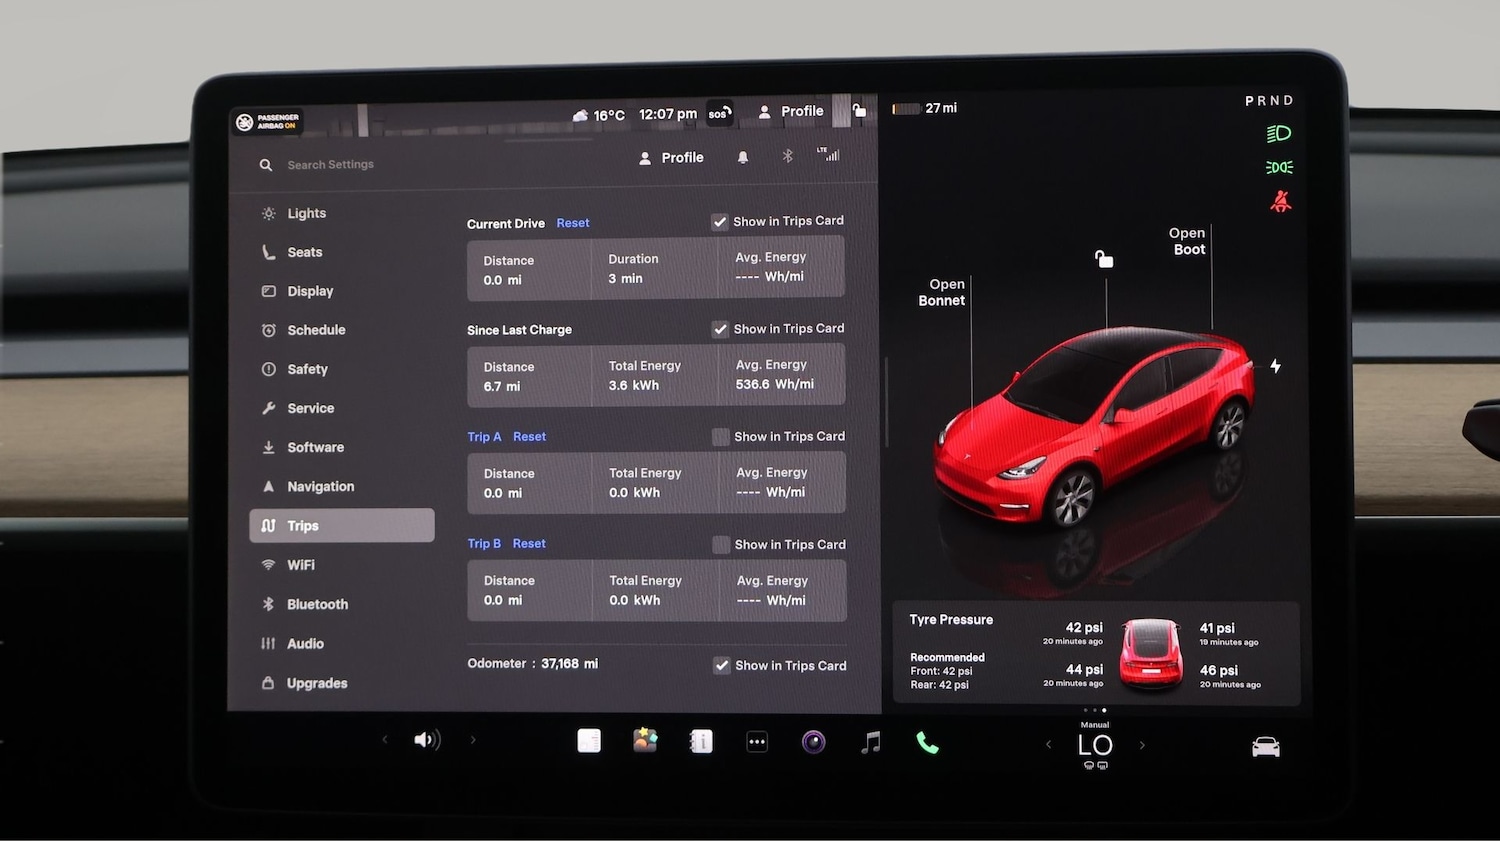Tap the notifications bell icon
This screenshot has width=1500, height=841.
[x=743, y=157]
